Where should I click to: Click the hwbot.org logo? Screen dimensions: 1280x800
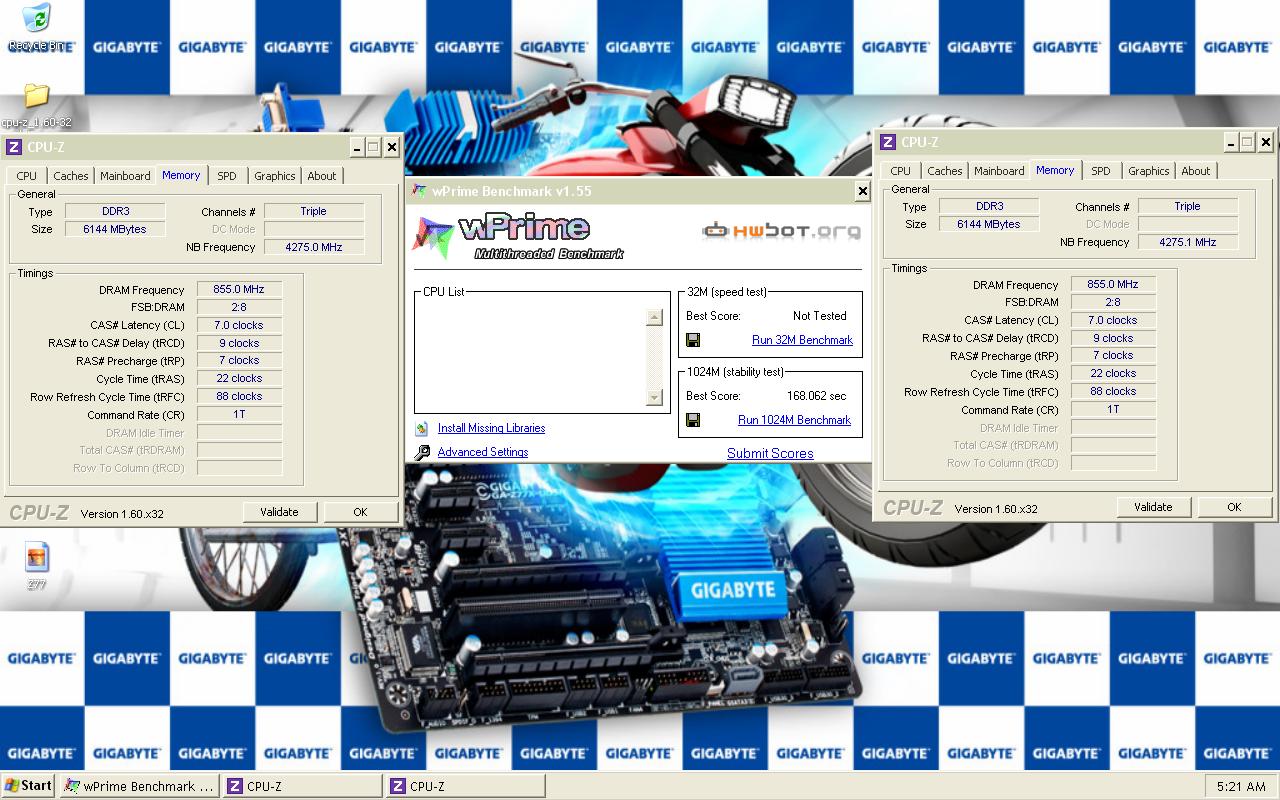[781, 231]
